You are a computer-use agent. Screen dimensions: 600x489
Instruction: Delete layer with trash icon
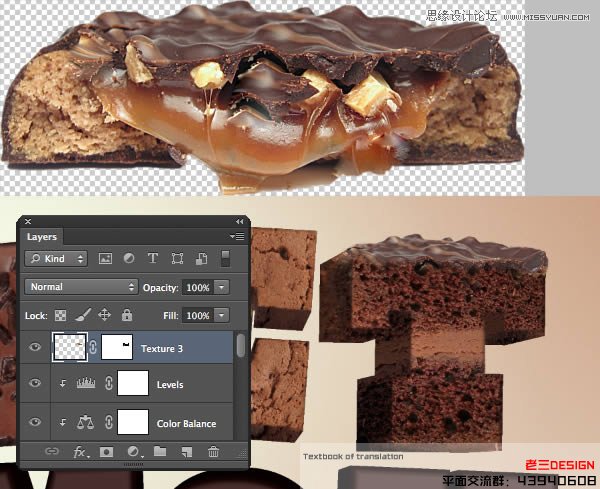click(214, 452)
